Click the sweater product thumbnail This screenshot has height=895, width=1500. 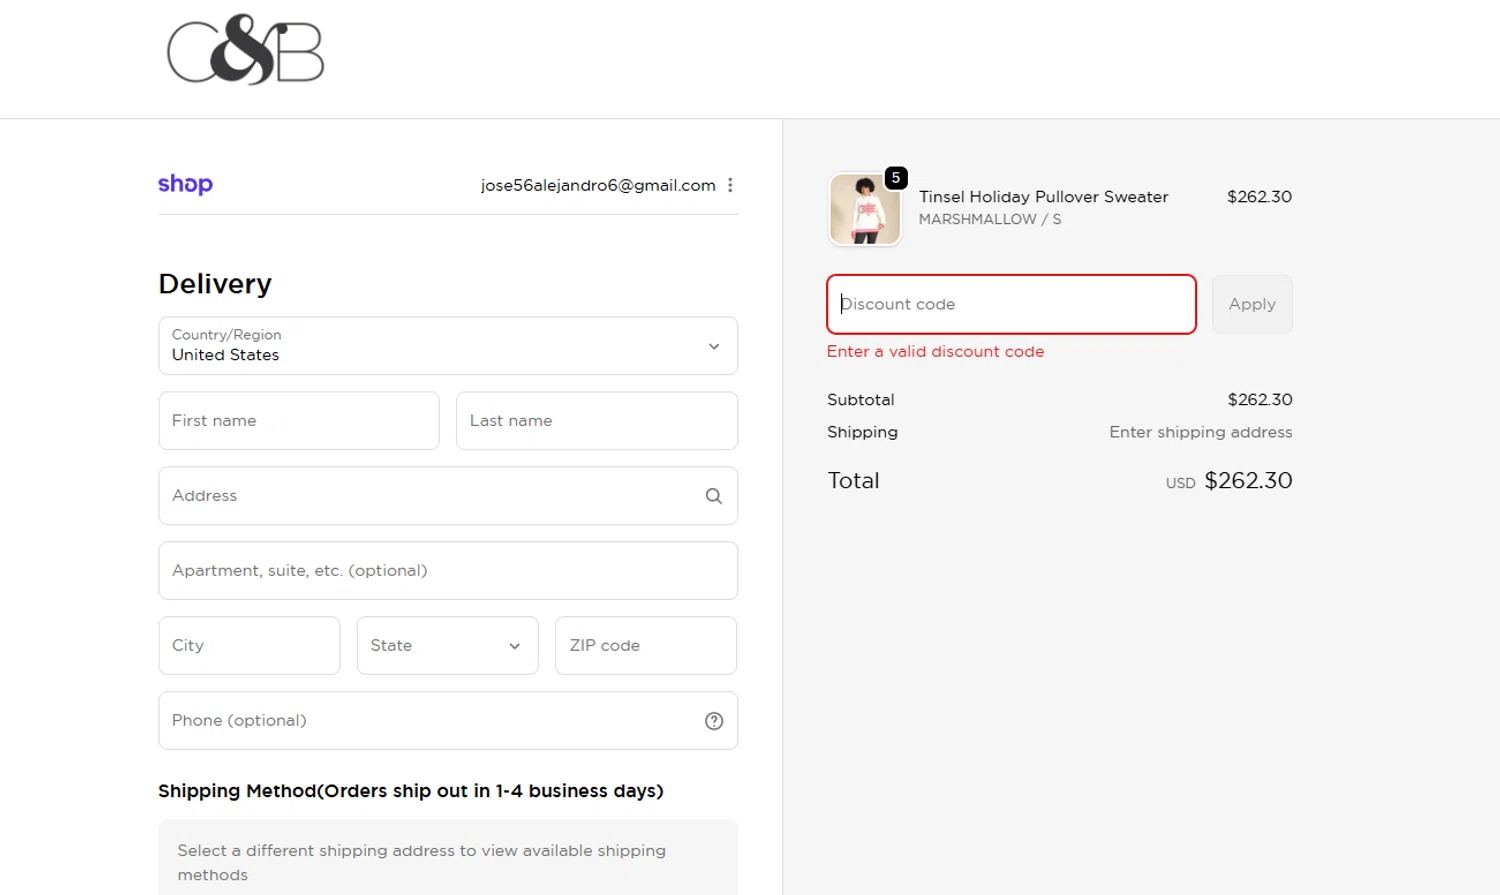[x=864, y=210]
